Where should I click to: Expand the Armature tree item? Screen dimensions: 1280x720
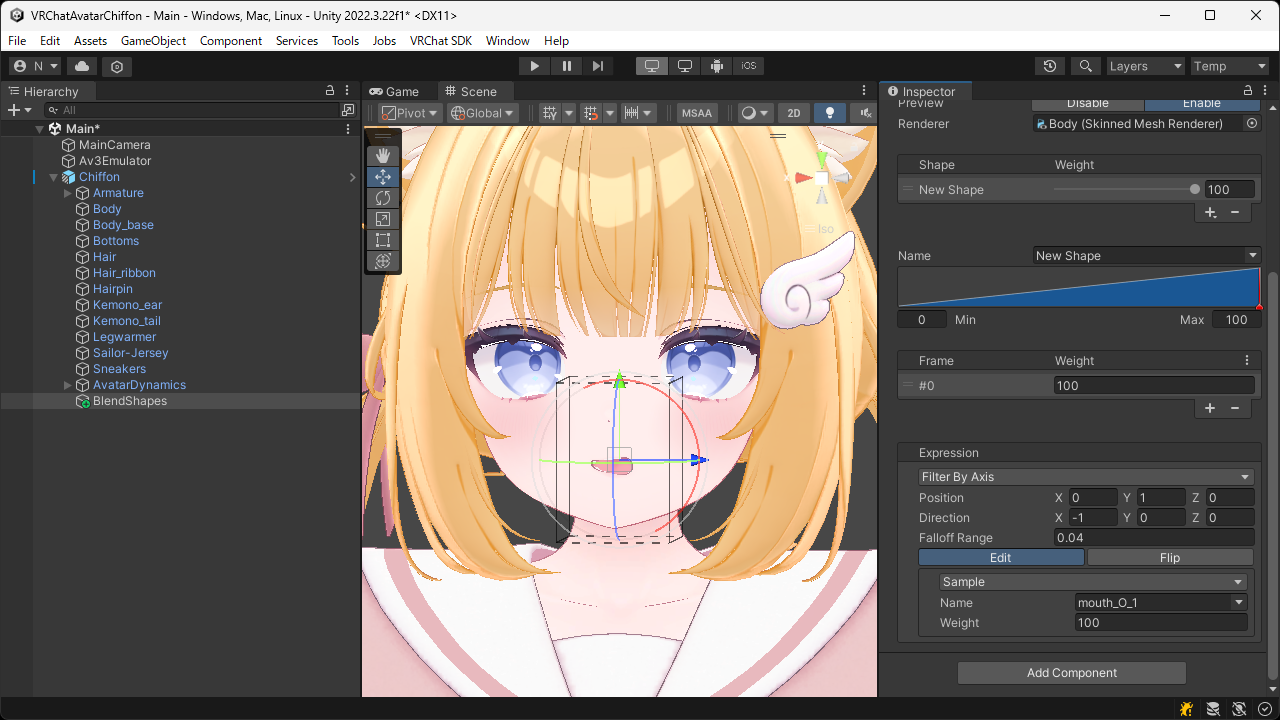[68, 193]
